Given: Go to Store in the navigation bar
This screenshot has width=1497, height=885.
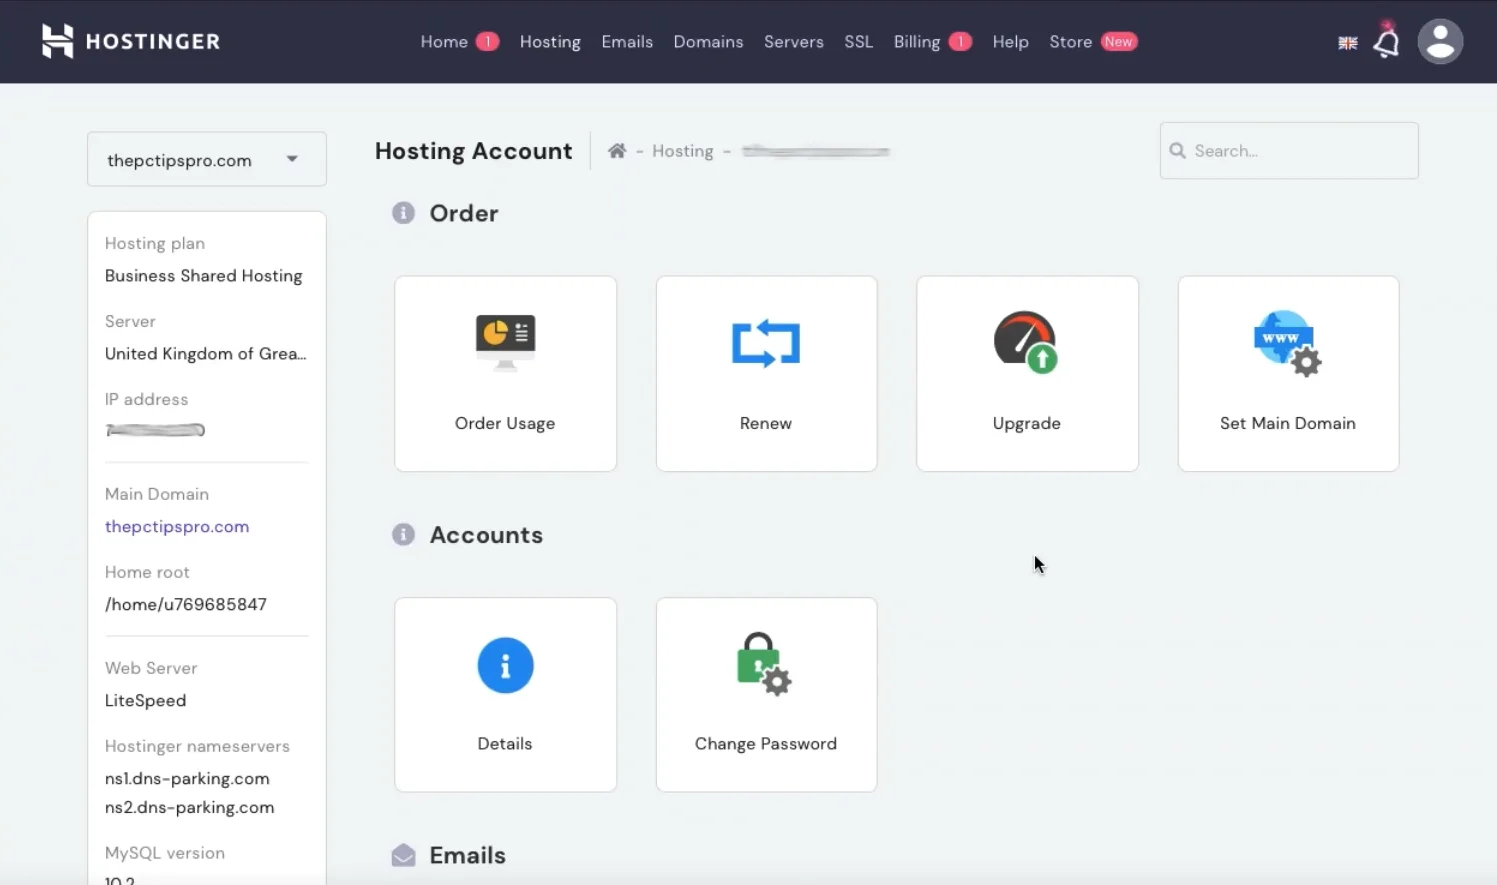Looking at the screenshot, I should [1070, 42].
